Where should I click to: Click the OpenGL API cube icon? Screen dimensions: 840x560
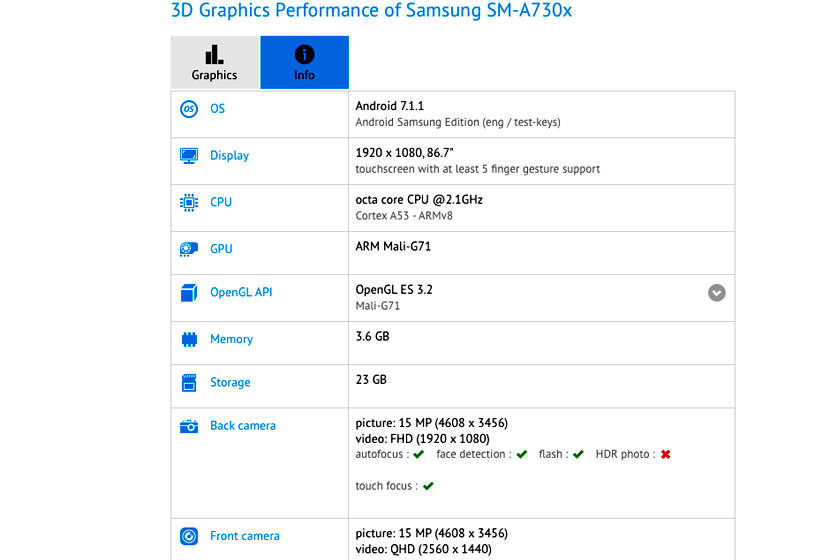pos(189,293)
